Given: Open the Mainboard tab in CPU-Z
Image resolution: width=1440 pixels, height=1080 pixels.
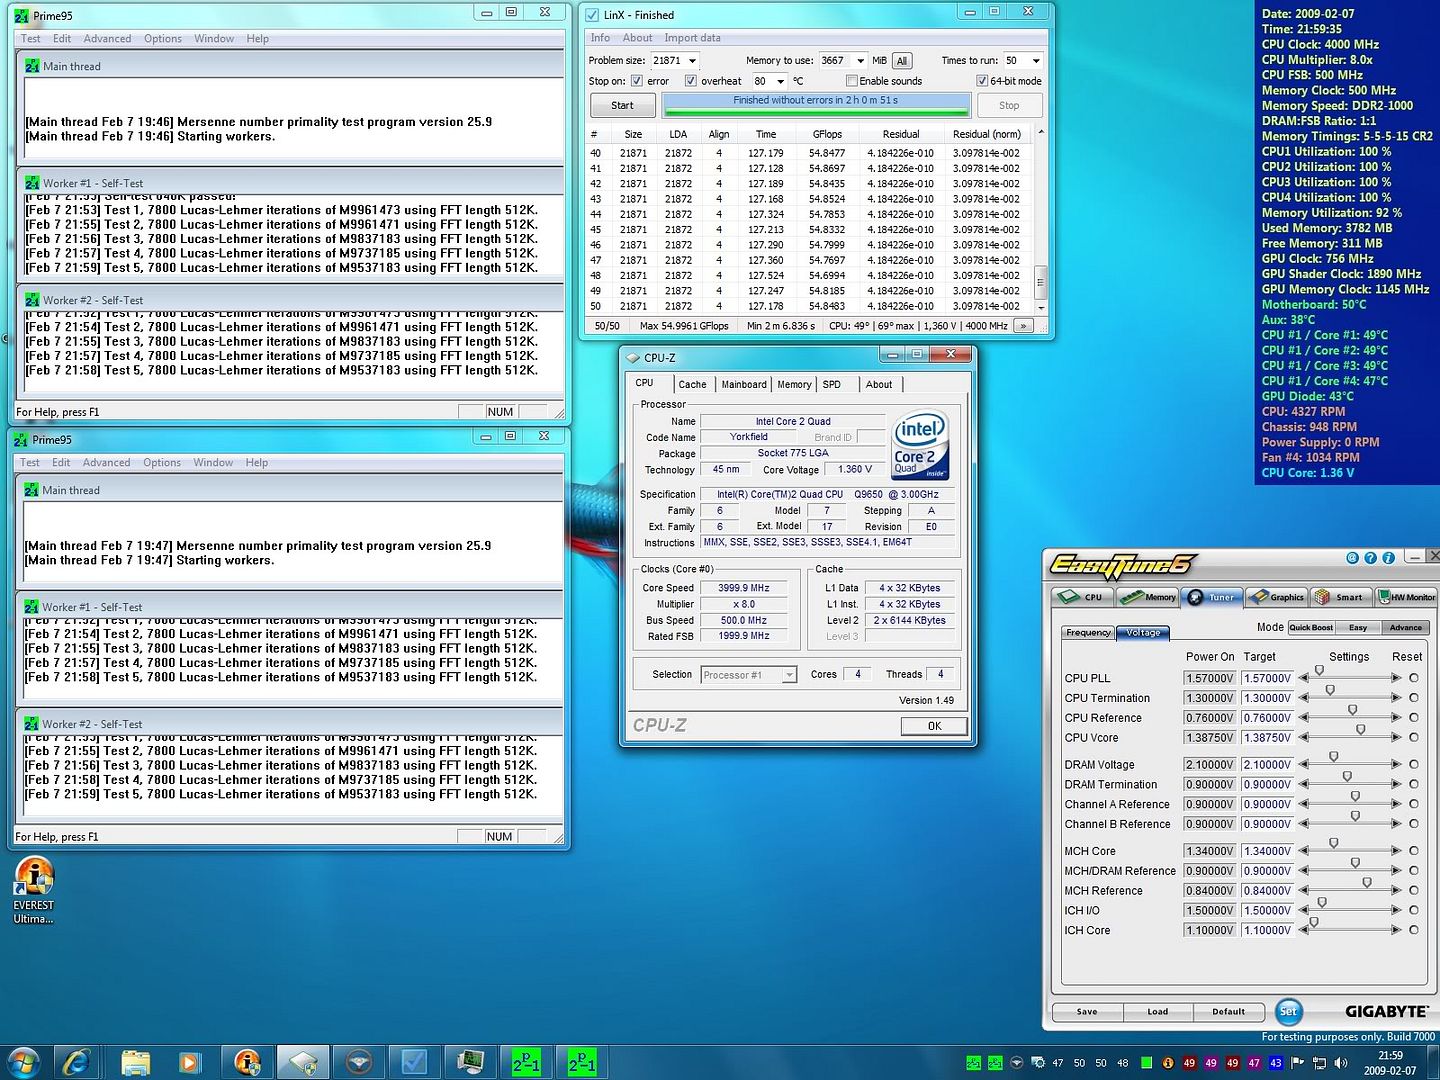Looking at the screenshot, I should (744, 385).
